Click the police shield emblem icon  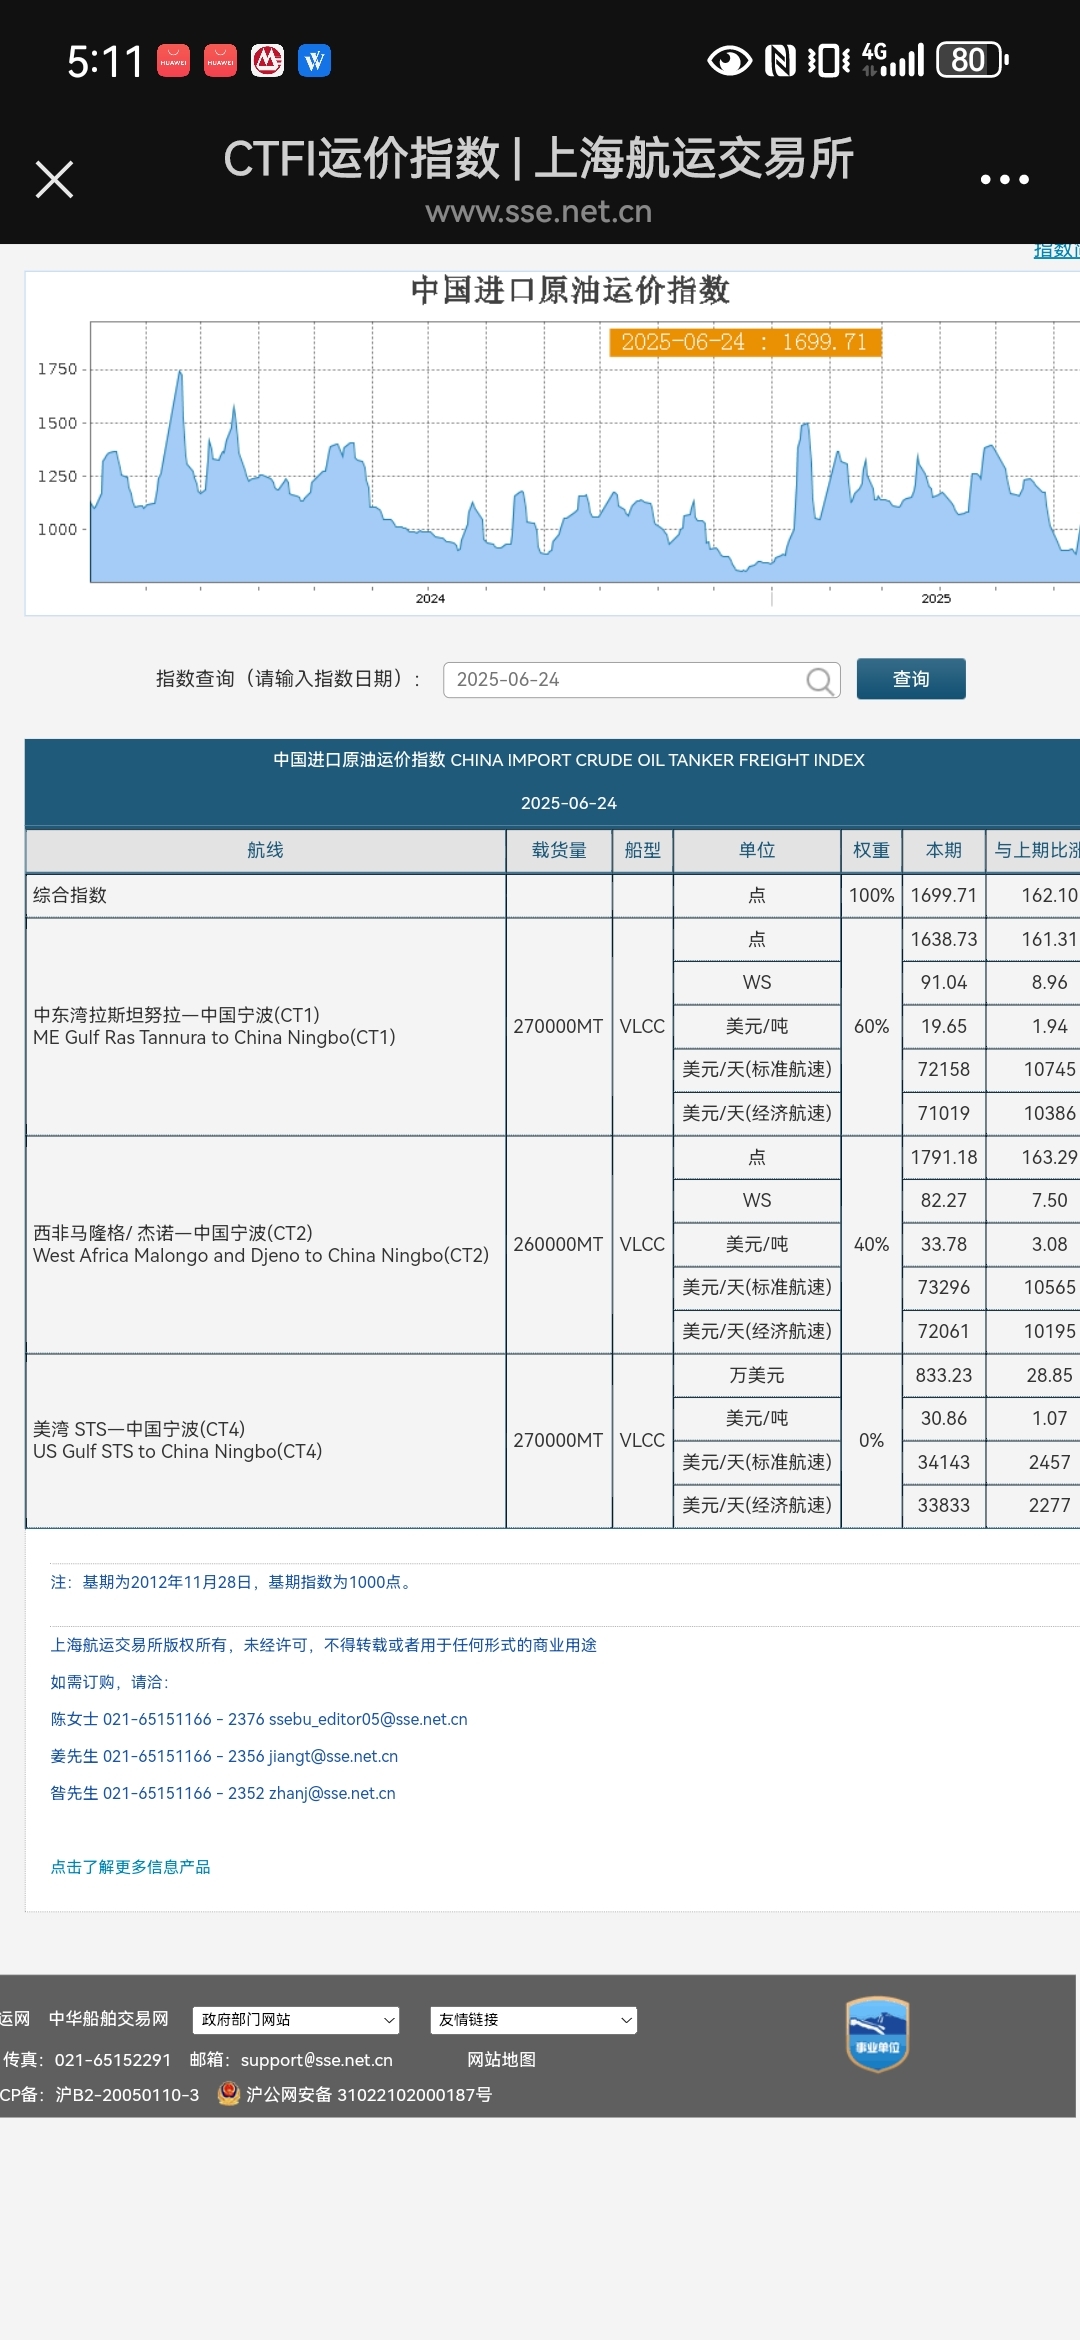coord(229,2093)
